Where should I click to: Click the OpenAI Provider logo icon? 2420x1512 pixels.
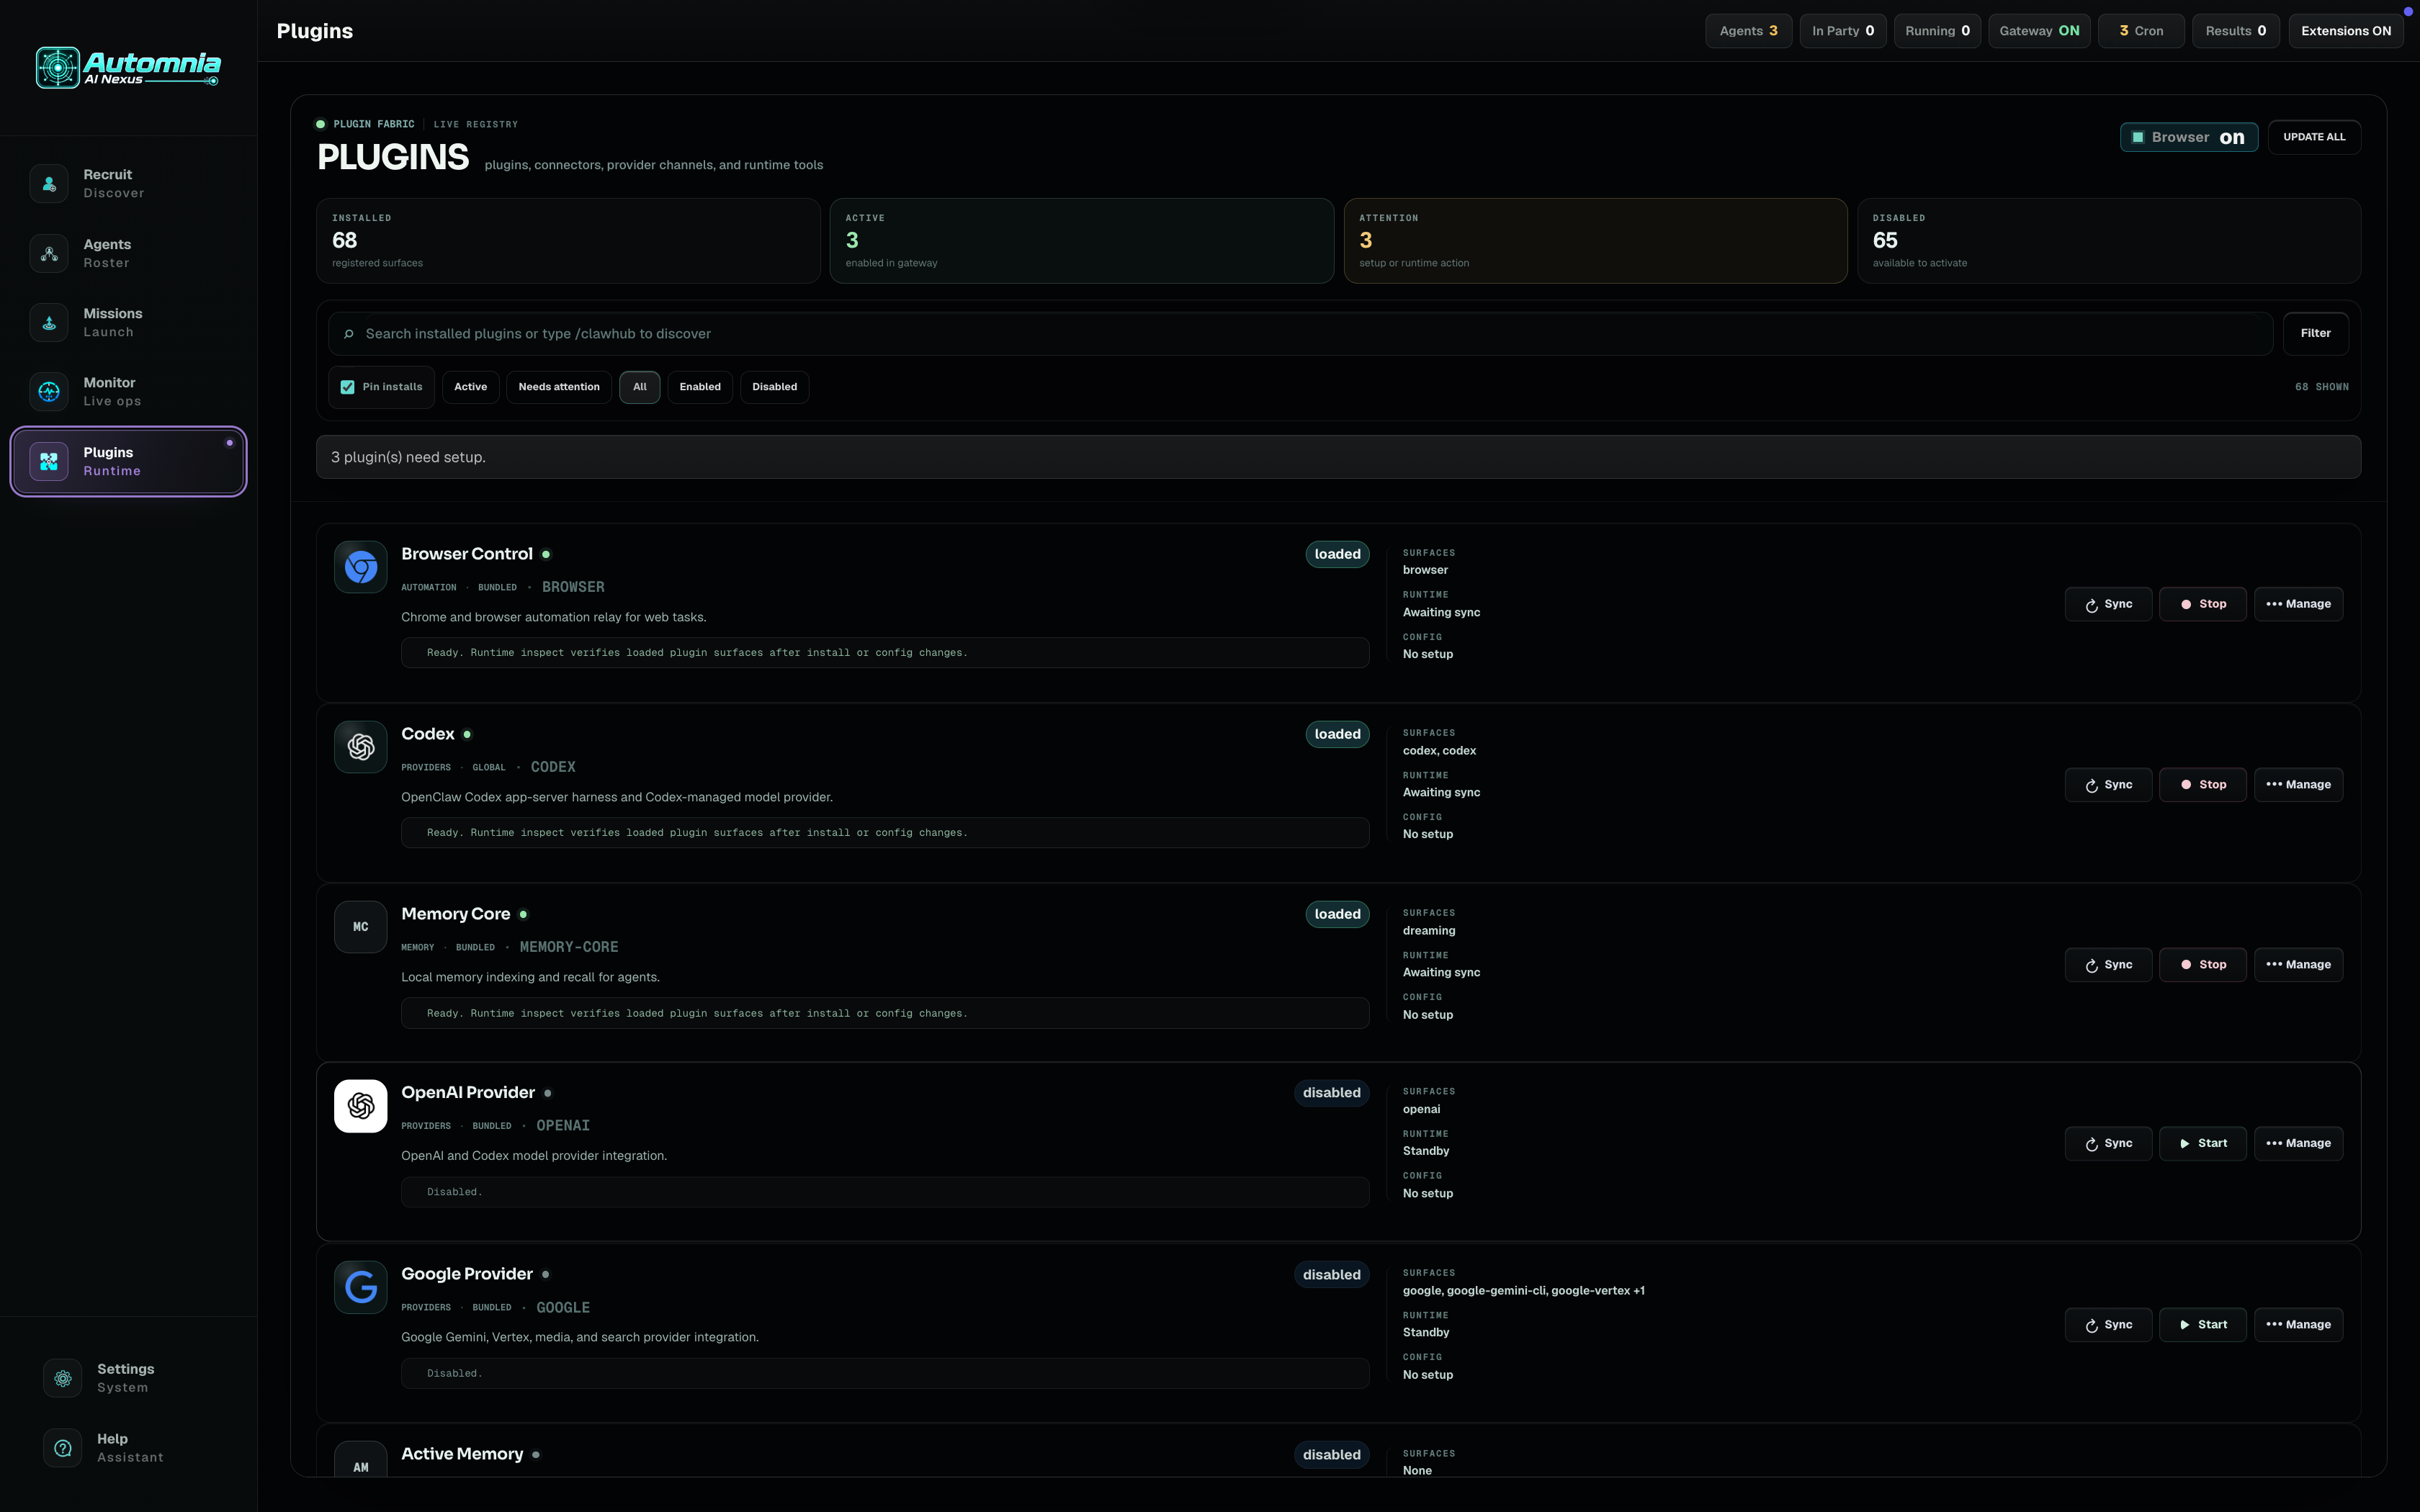[361, 1106]
